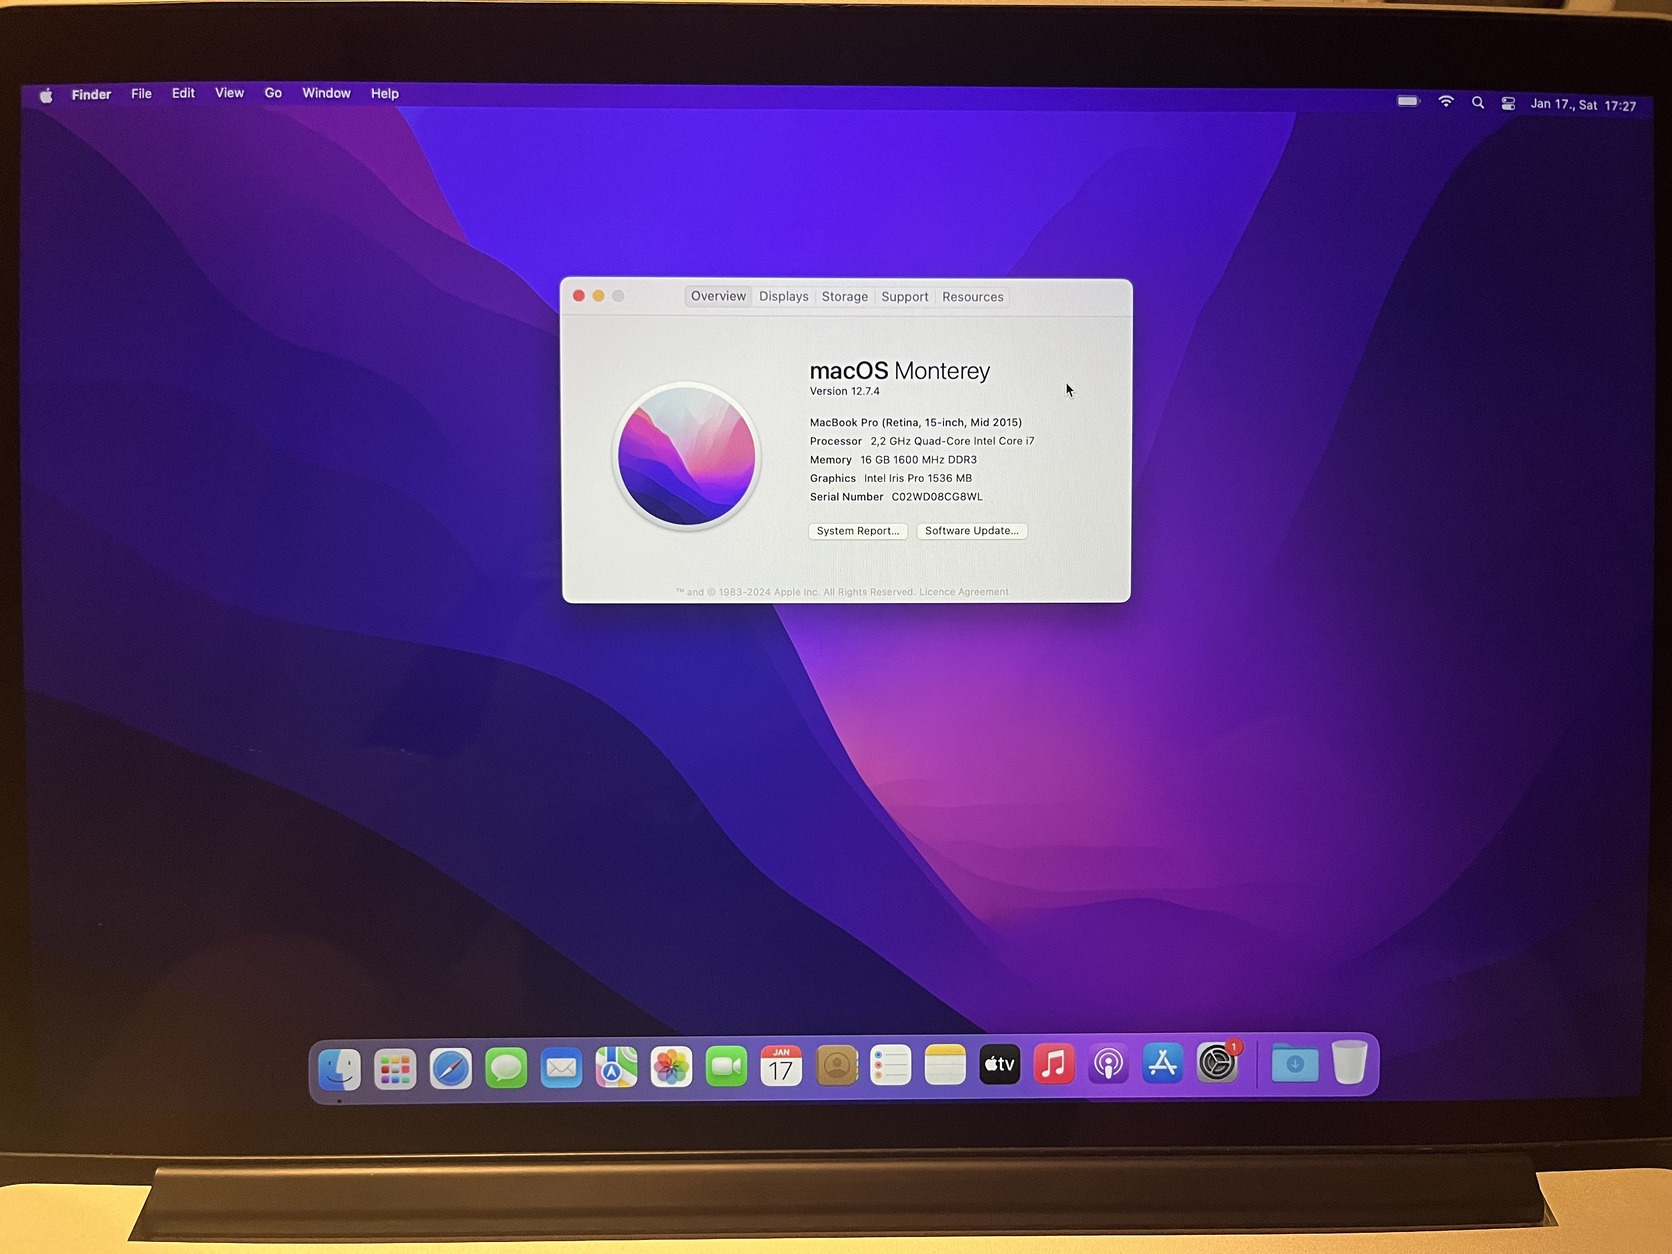Open Mail app in the Dock

561,1068
